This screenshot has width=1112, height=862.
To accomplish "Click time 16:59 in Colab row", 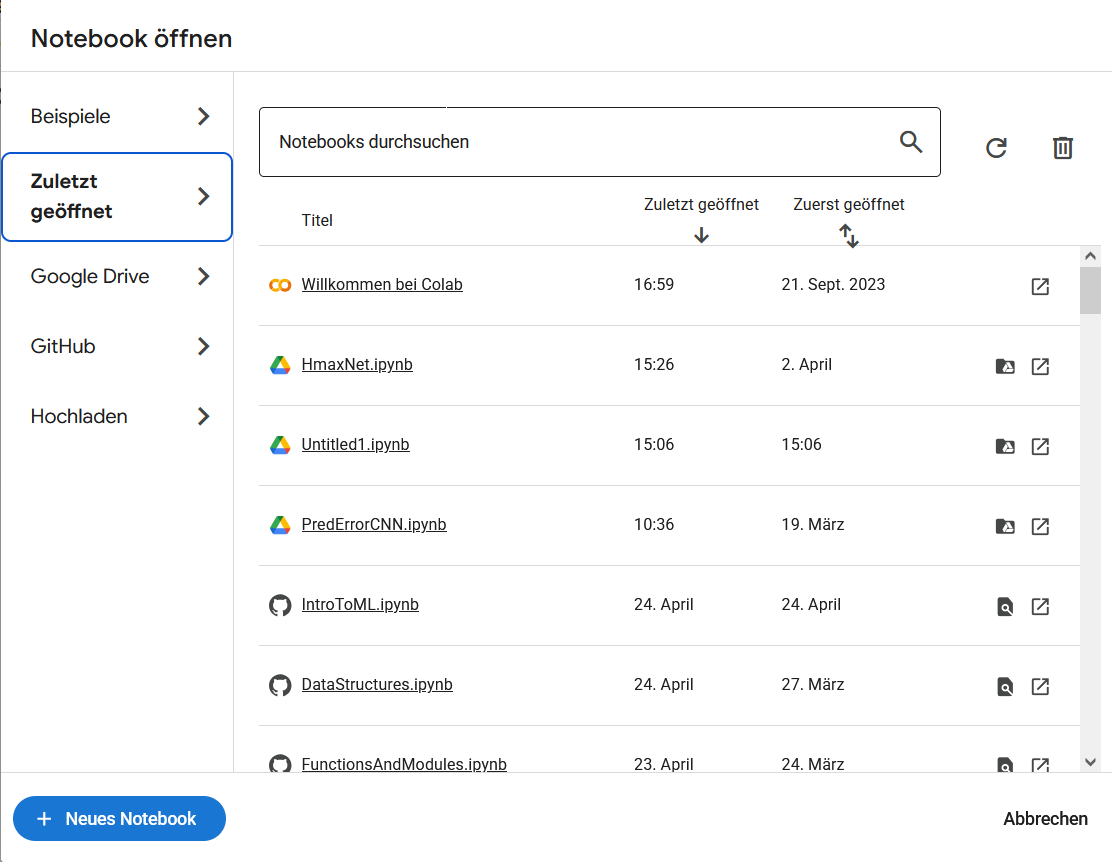I will [654, 284].
